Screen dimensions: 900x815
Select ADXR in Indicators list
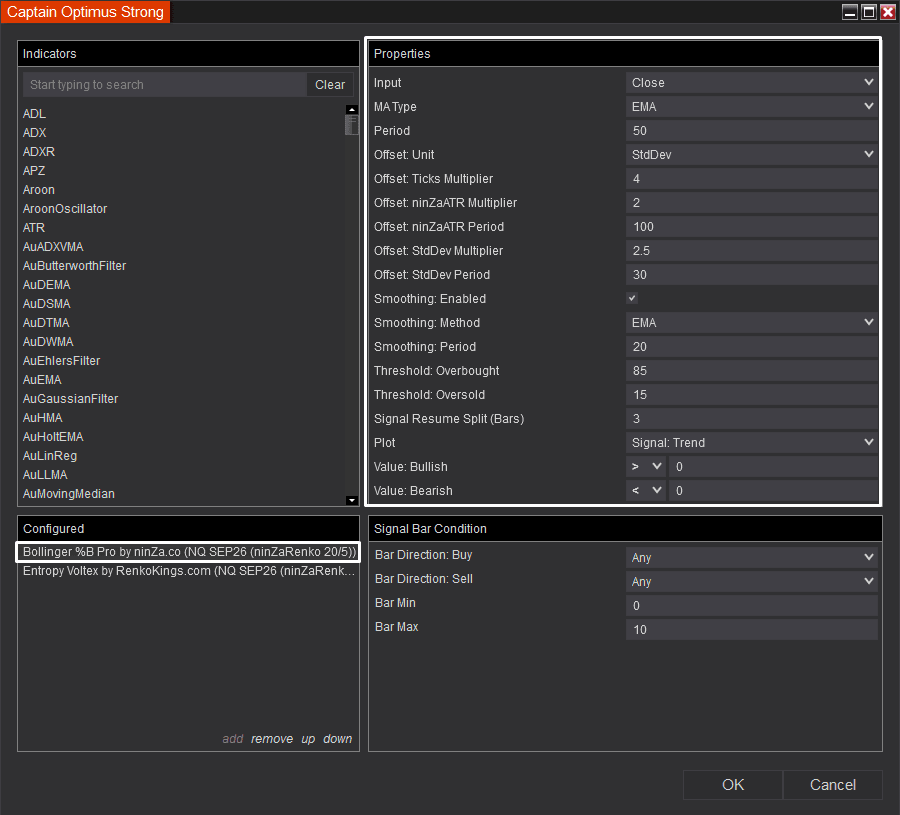pyautogui.click(x=39, y=152)
